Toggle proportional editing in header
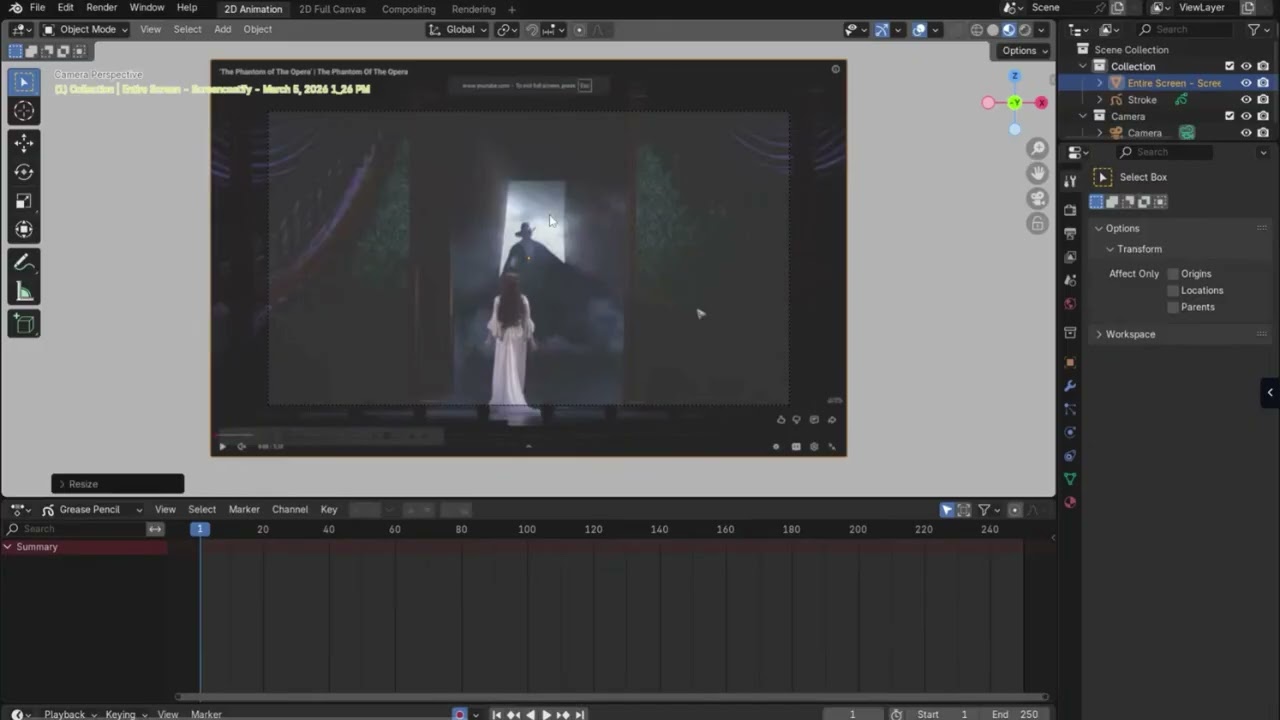This screenshot has width=1280, height=720. 579,30
